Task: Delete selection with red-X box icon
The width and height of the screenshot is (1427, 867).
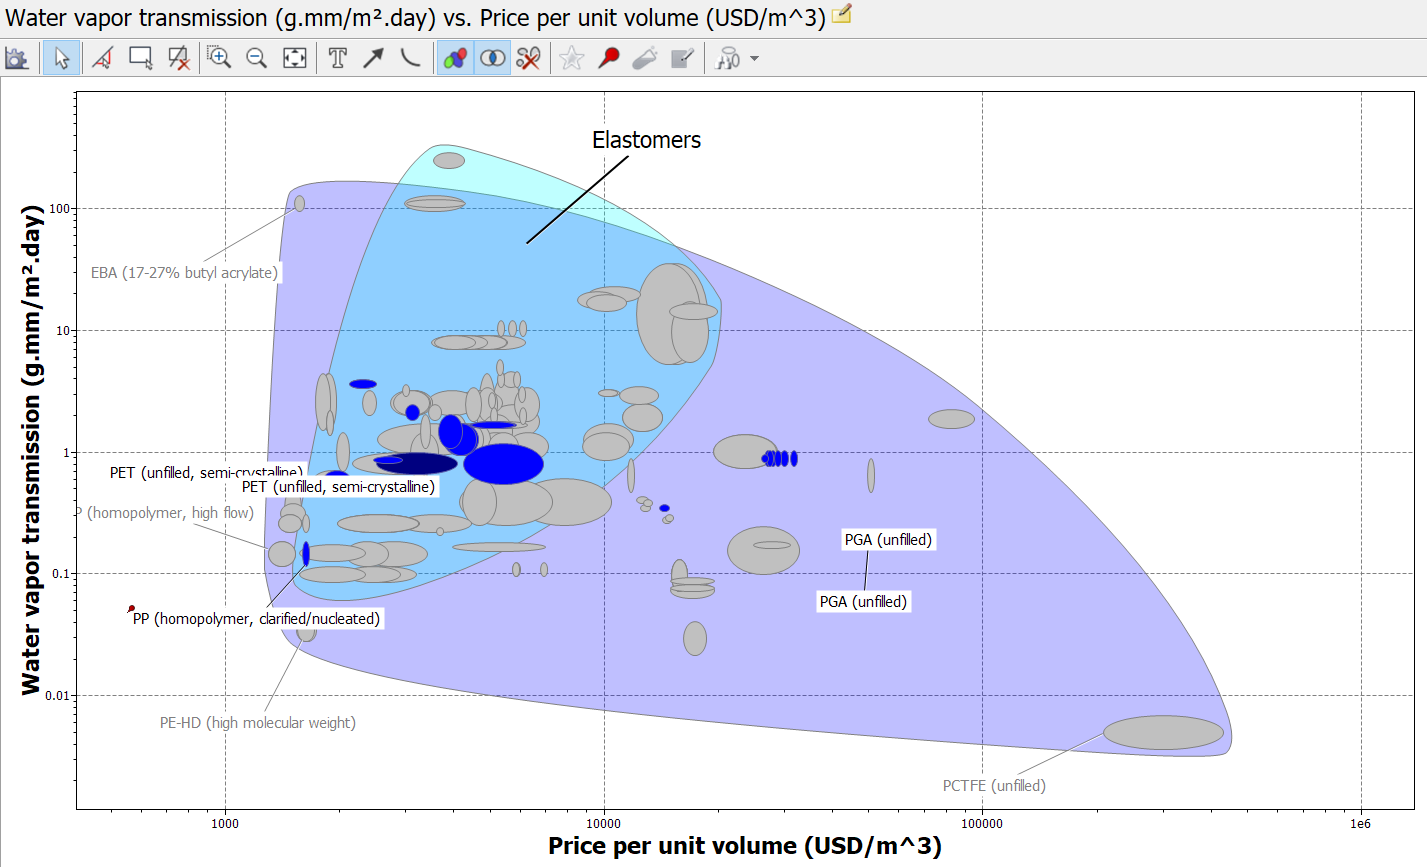Action: (x=179, y=58)
